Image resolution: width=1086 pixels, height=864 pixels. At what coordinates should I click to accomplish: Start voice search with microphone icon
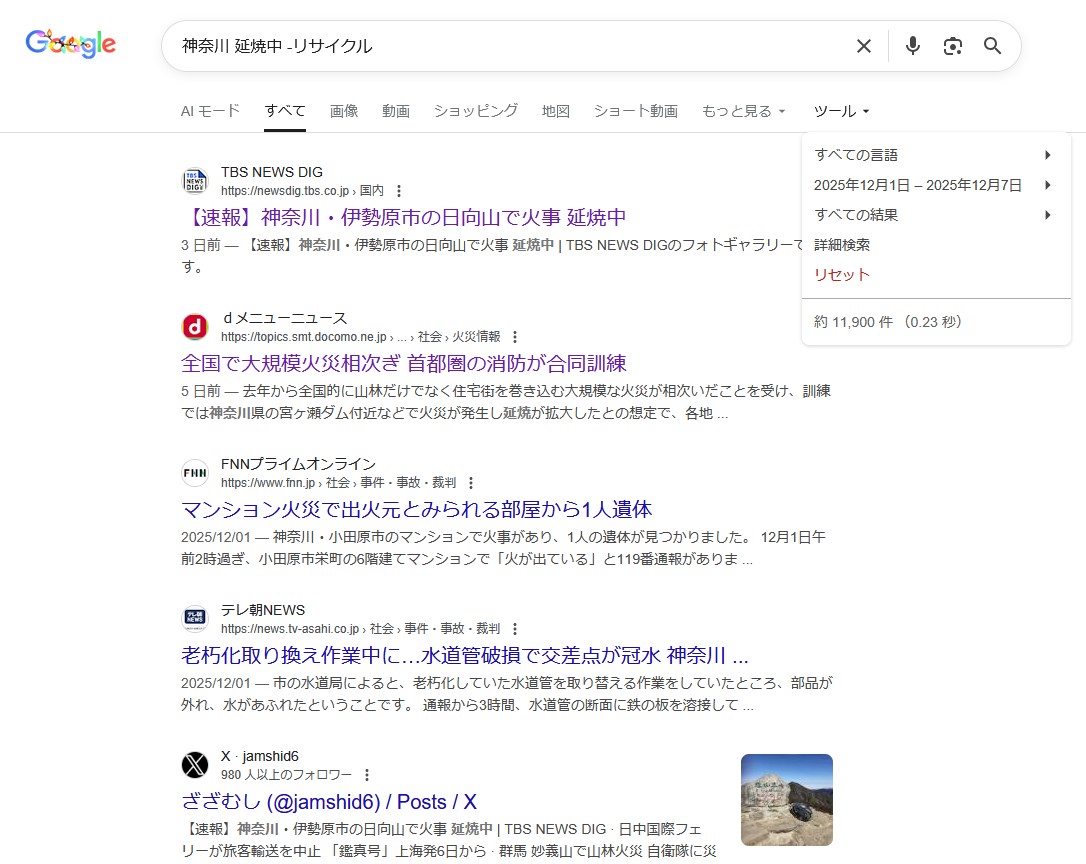tap(912, 46)
